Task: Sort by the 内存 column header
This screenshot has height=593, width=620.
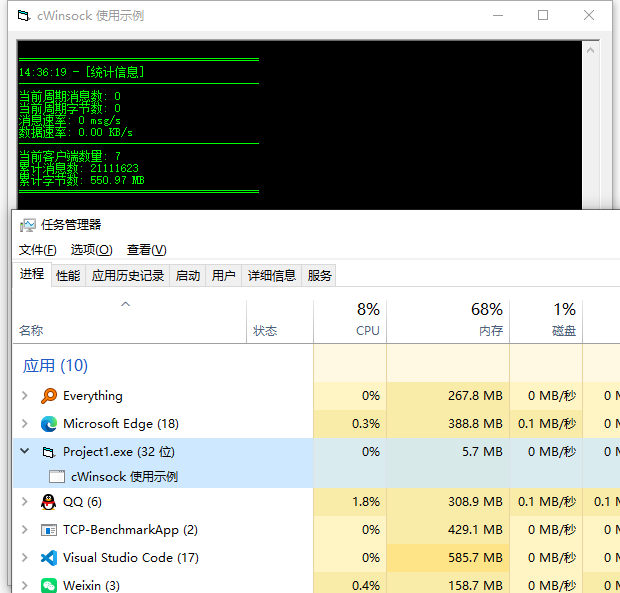Action: pos(448,322)
